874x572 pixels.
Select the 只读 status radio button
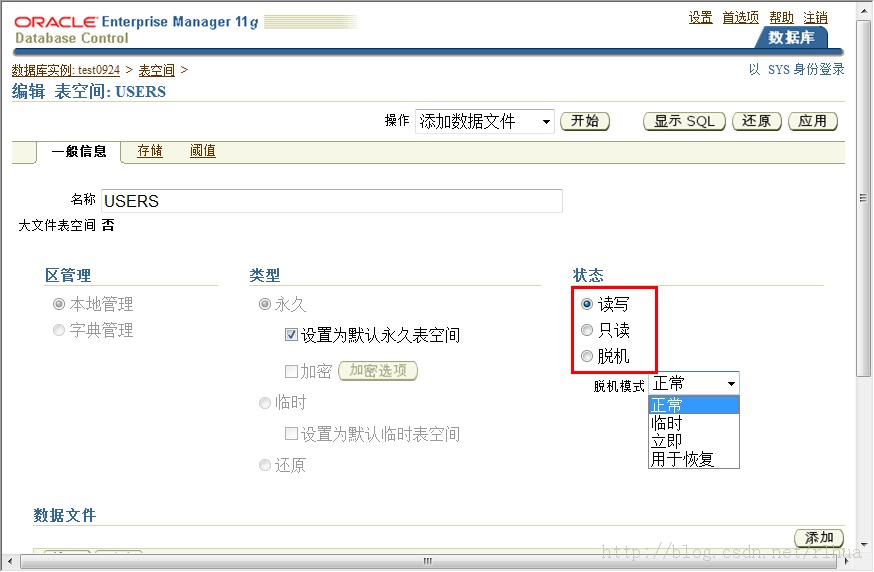pos(586,330)
